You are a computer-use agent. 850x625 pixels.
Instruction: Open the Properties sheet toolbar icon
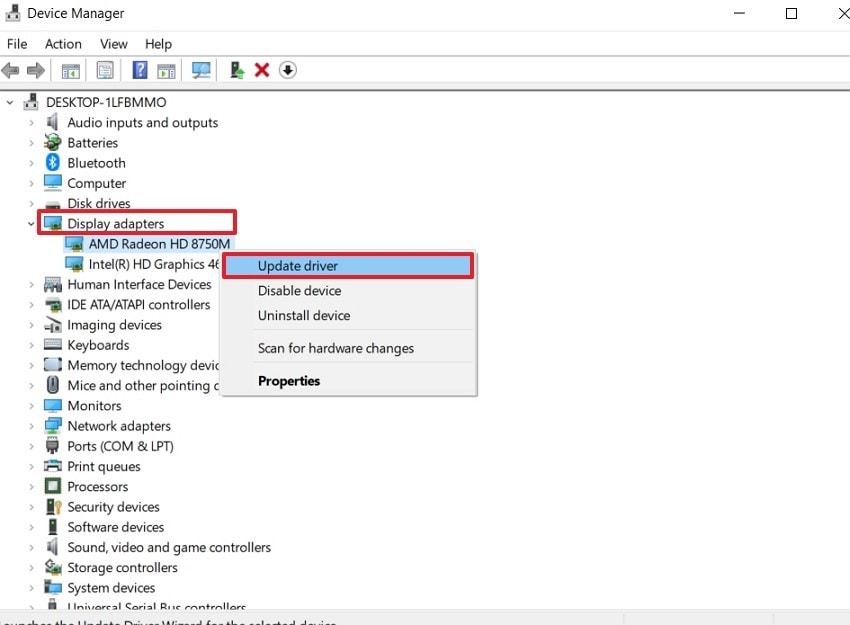coord(105,70)
